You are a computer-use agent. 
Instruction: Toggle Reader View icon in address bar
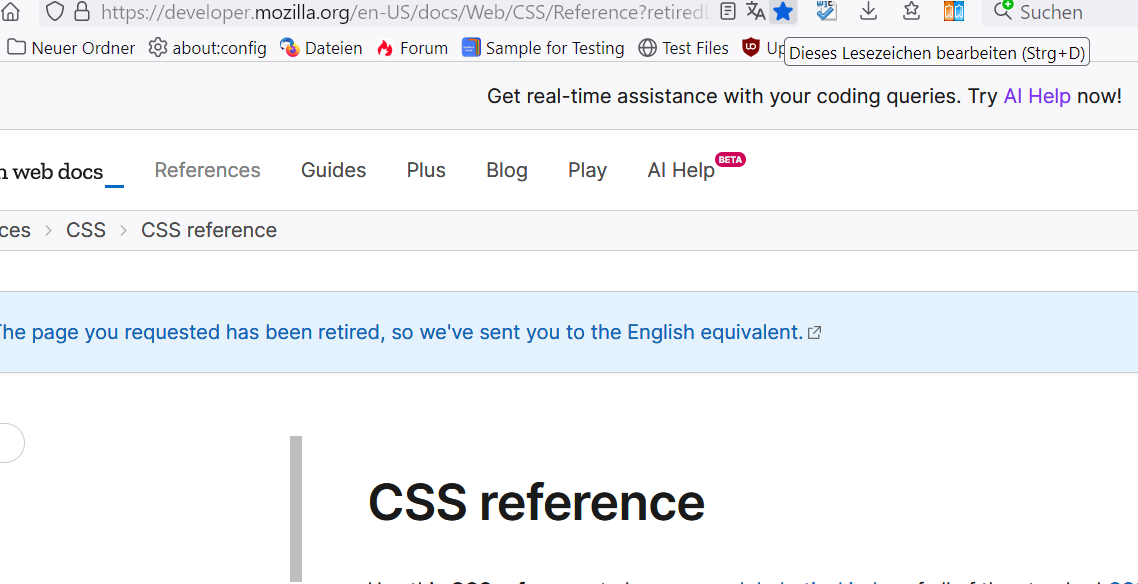tap(729, 12)
